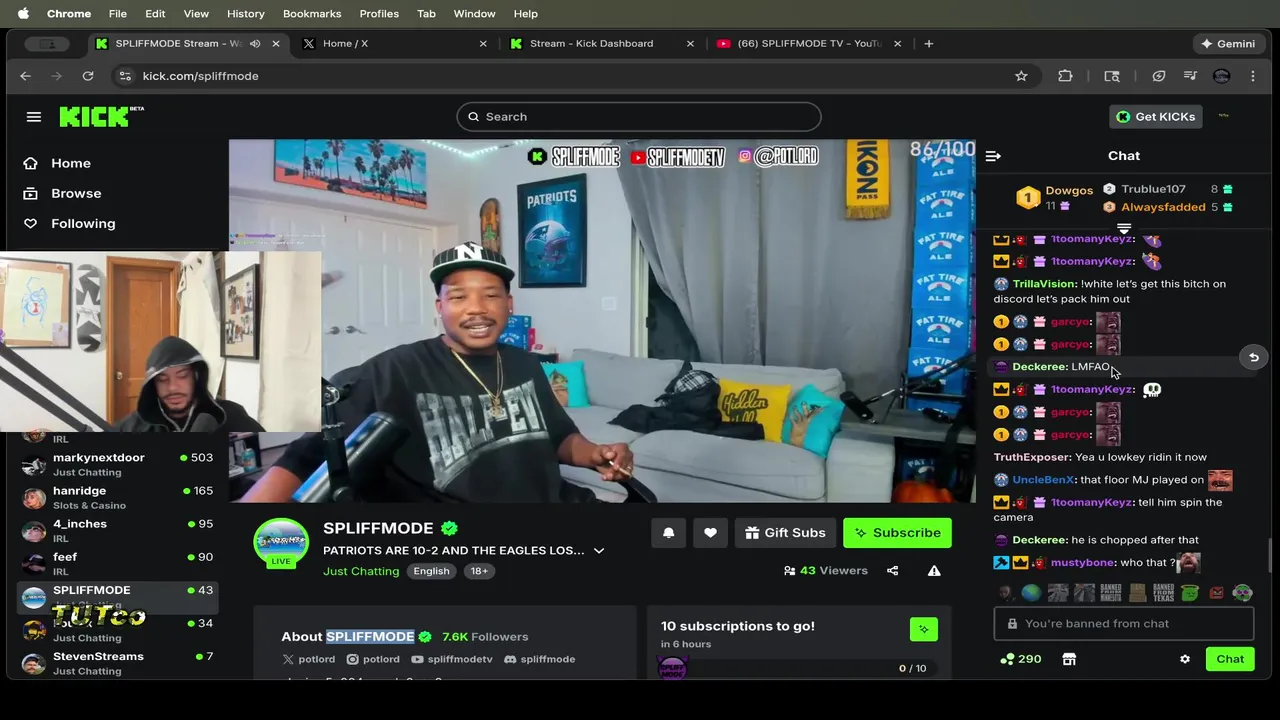Pick the globe emote in quick emotes

click(1031, 593)
